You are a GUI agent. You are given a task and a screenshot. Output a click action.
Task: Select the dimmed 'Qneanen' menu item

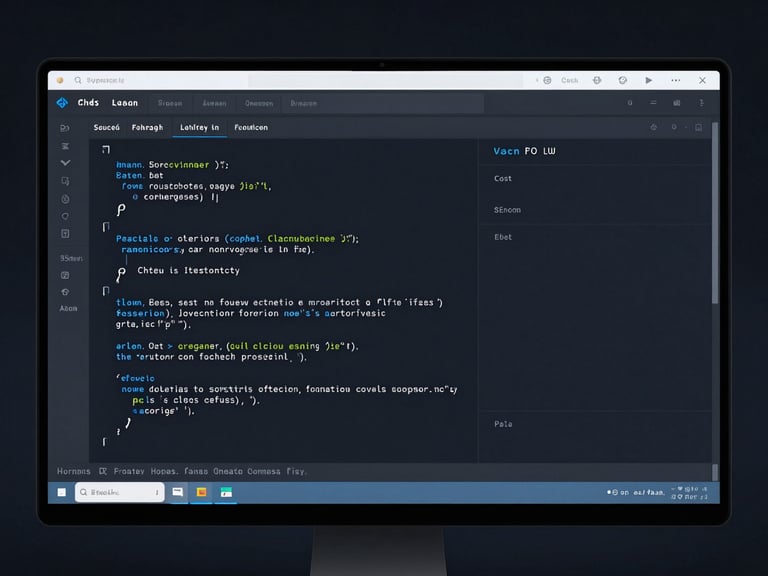259,103
